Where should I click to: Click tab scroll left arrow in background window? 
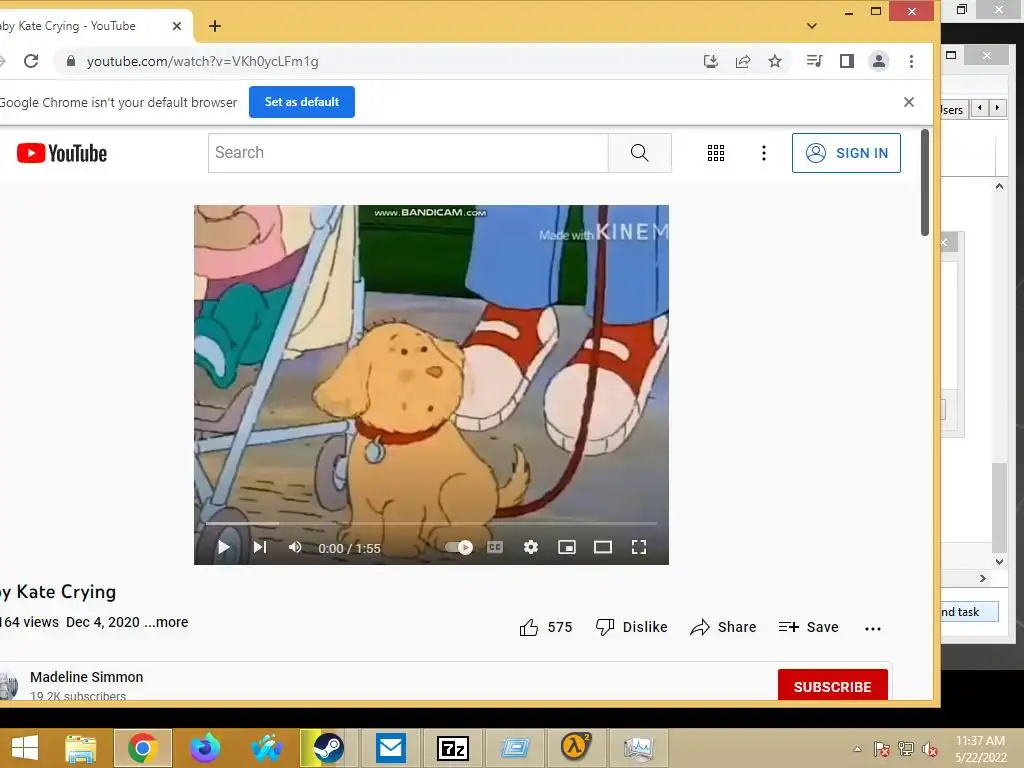[980, 108]
